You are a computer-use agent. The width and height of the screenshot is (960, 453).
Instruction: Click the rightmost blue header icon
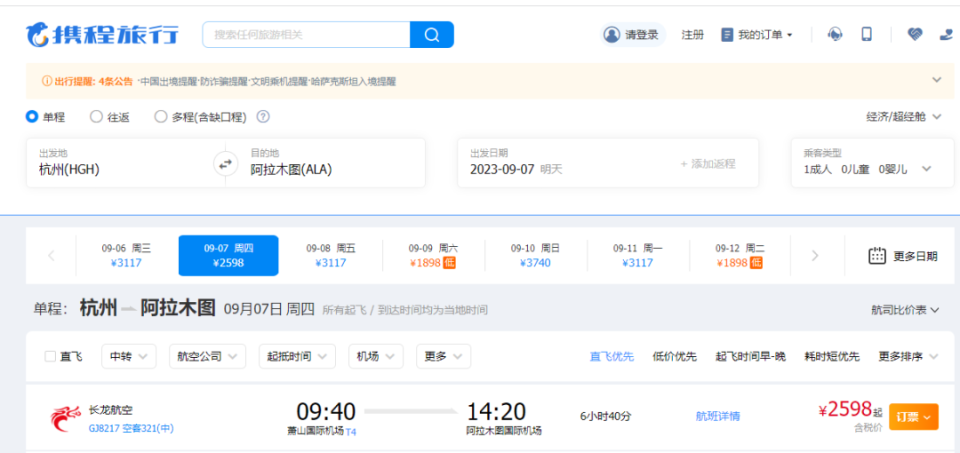(947, 35)
